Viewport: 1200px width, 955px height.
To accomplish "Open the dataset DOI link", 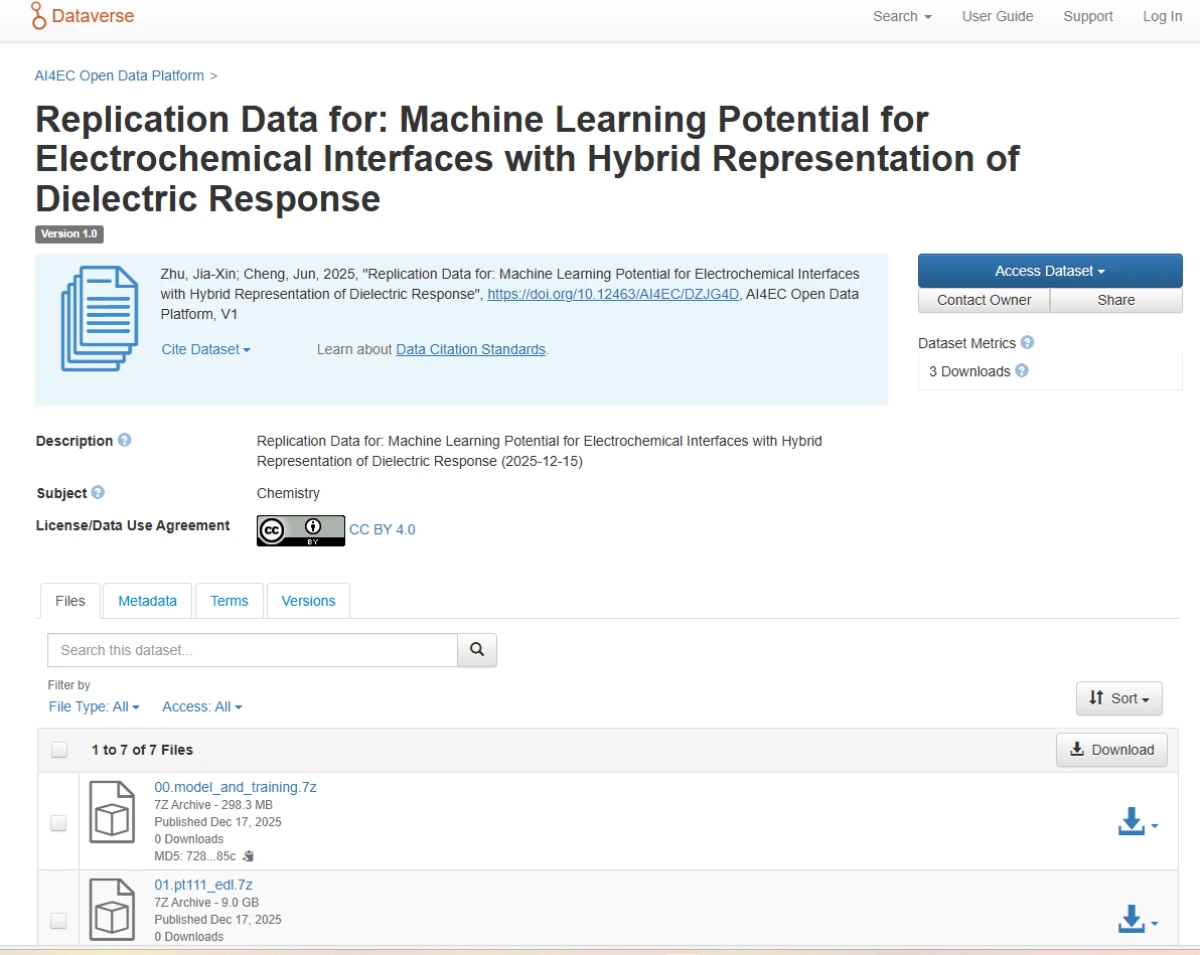I will click(613, 294).
